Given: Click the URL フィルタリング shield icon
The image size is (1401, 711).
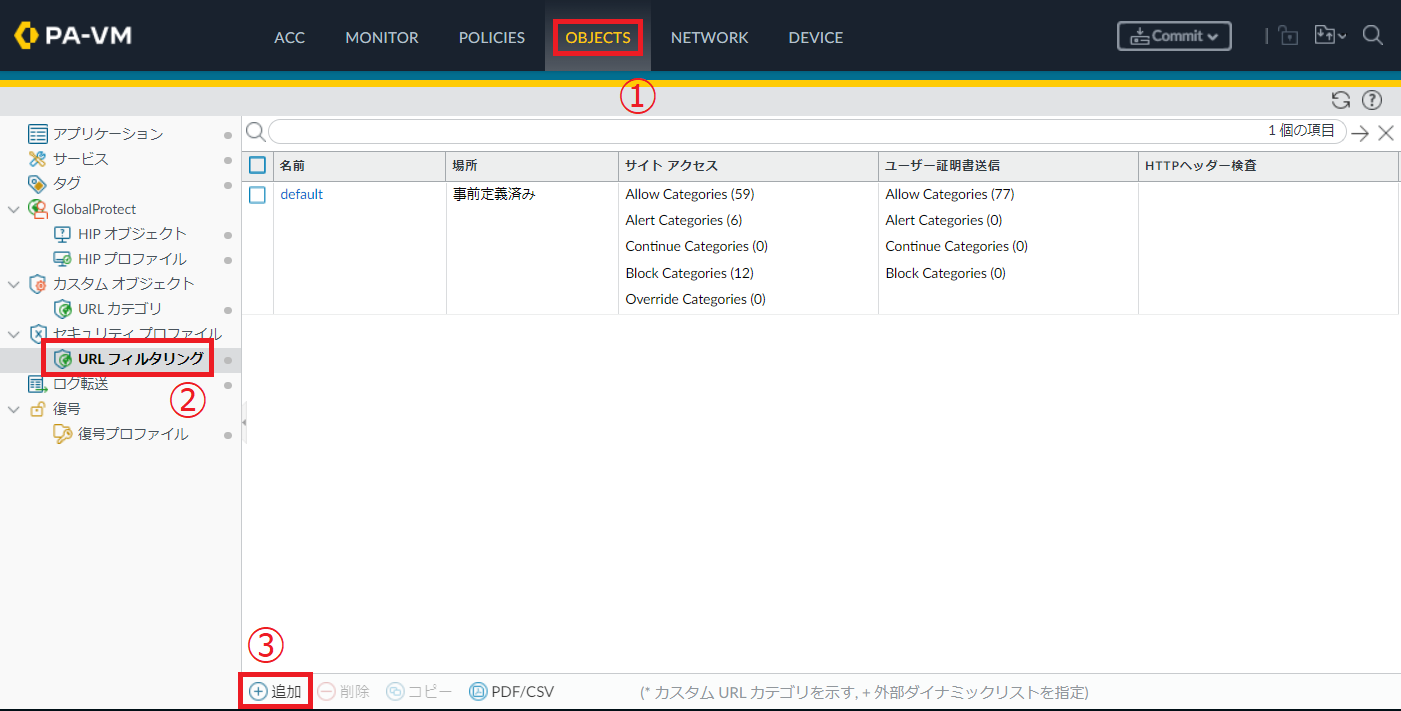Looking at the screenshot, I should [x=62, y=358].
